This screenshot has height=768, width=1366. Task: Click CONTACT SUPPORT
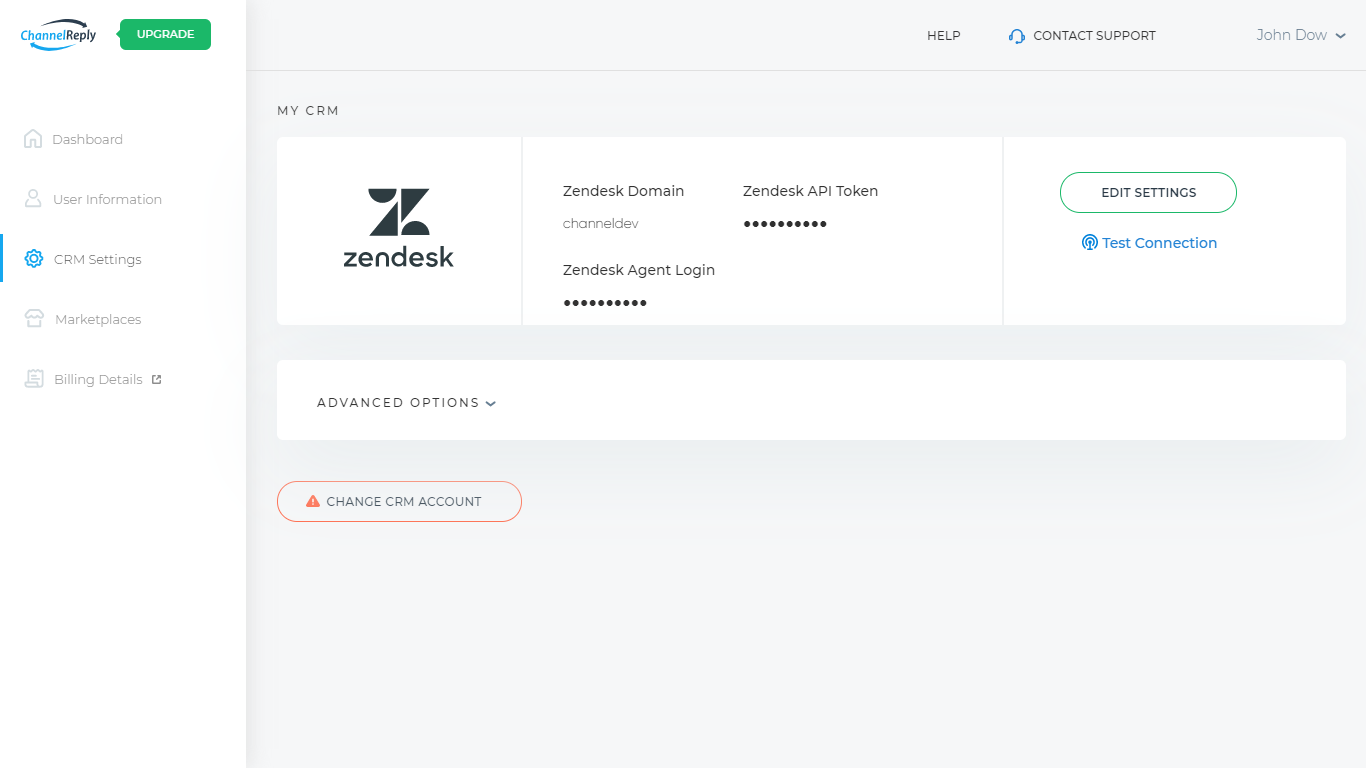pyautogui.click(x=1094, y=35)
